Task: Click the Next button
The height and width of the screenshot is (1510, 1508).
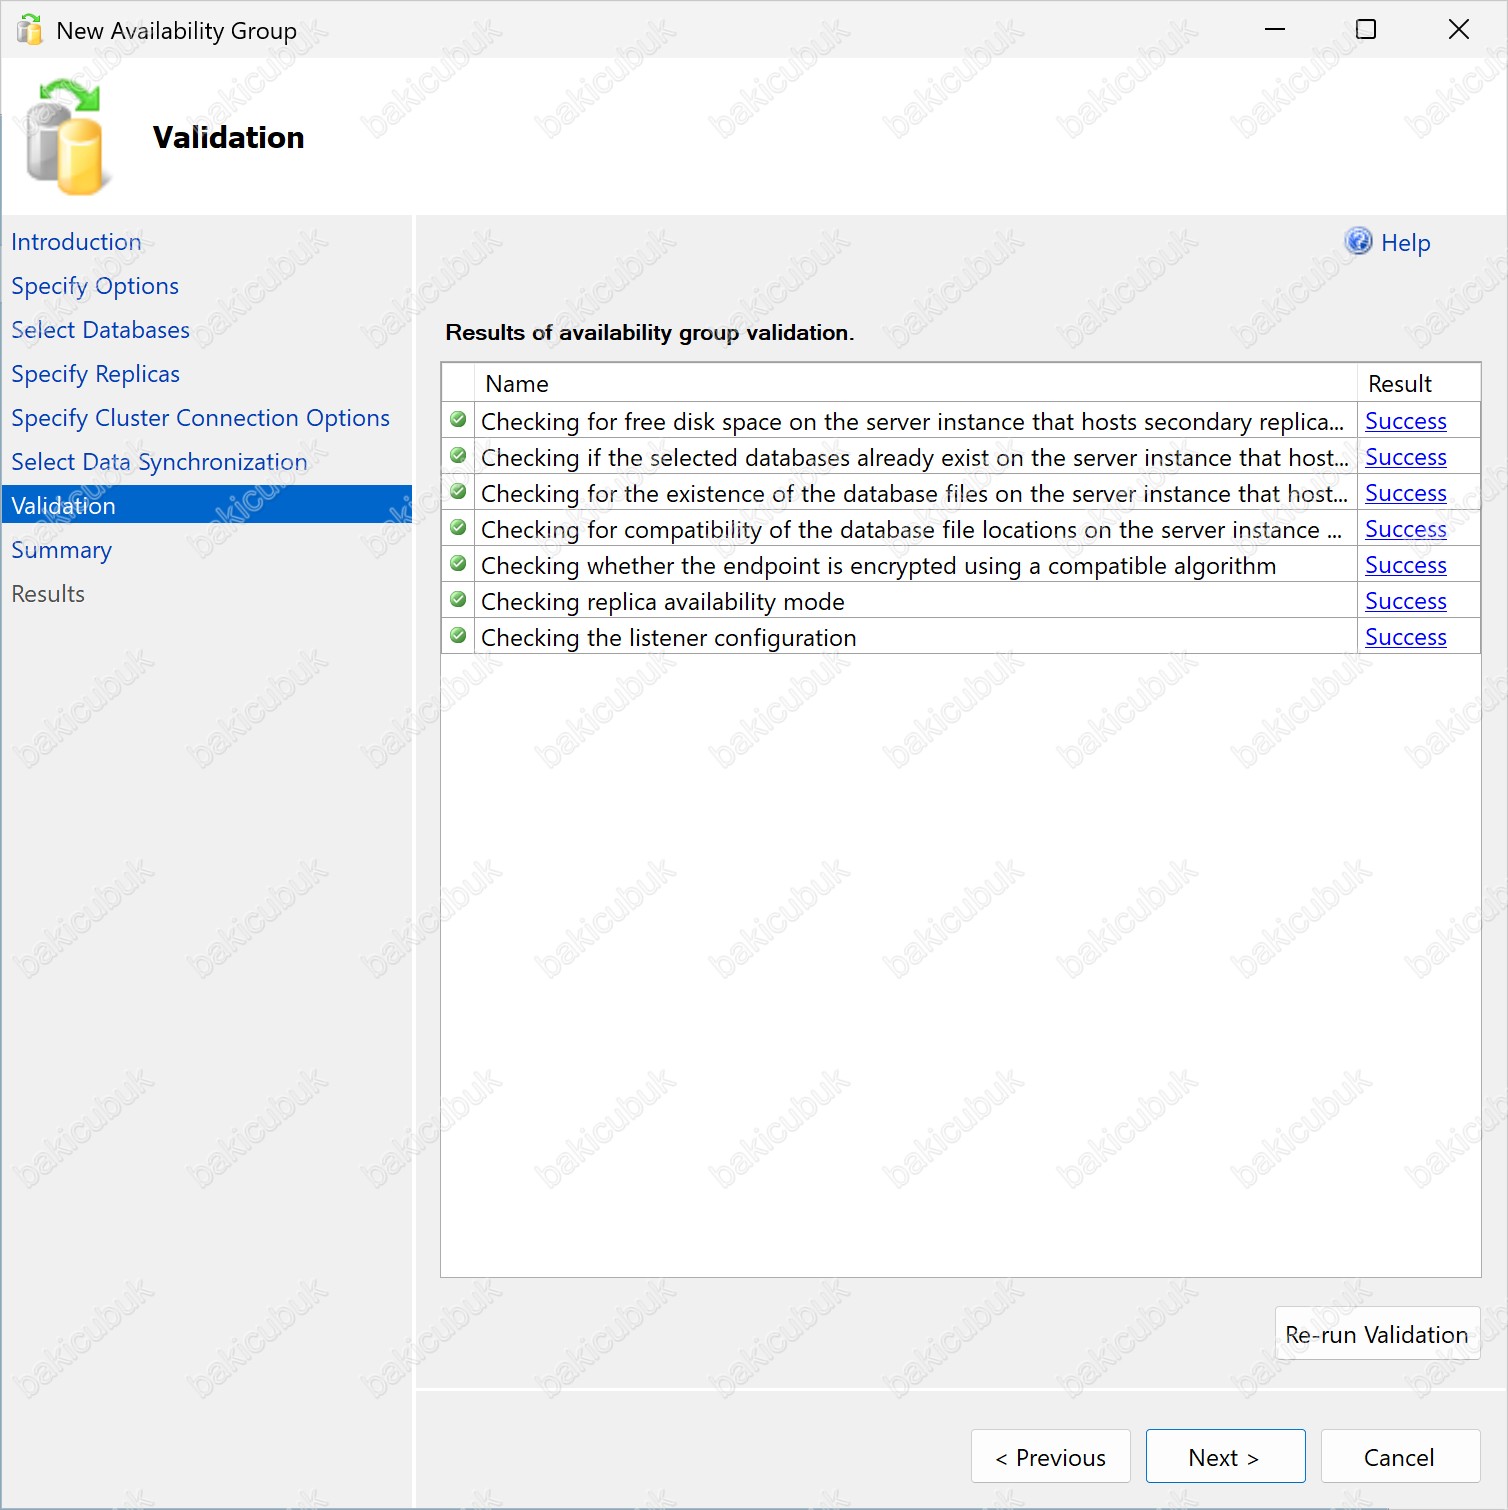Action: tap(1225, 1457)
